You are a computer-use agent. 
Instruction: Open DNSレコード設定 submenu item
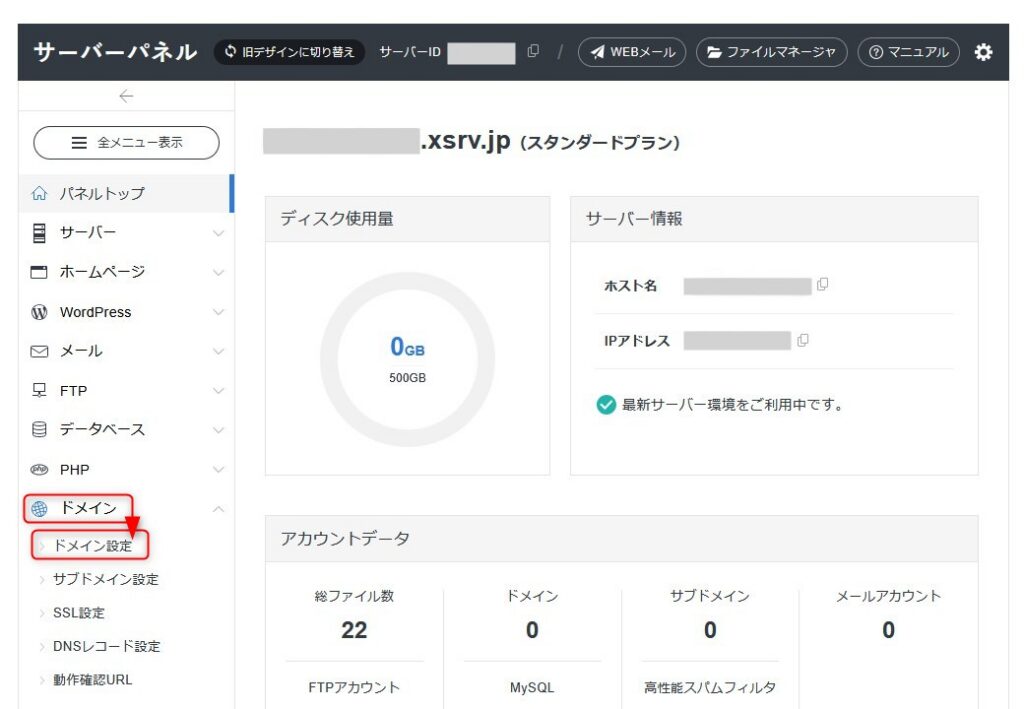tap(106, 646)
